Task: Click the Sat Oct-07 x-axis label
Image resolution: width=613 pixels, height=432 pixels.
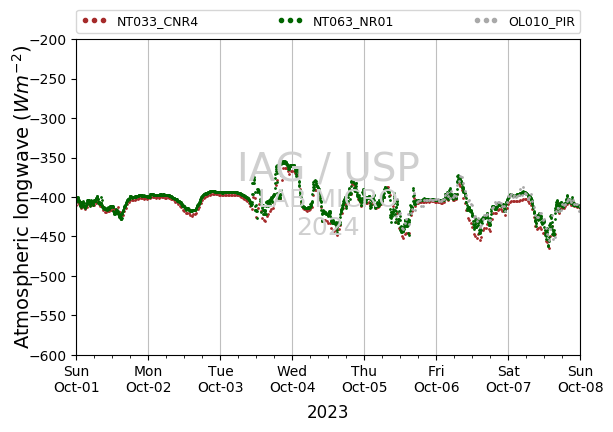Action: 509,379
